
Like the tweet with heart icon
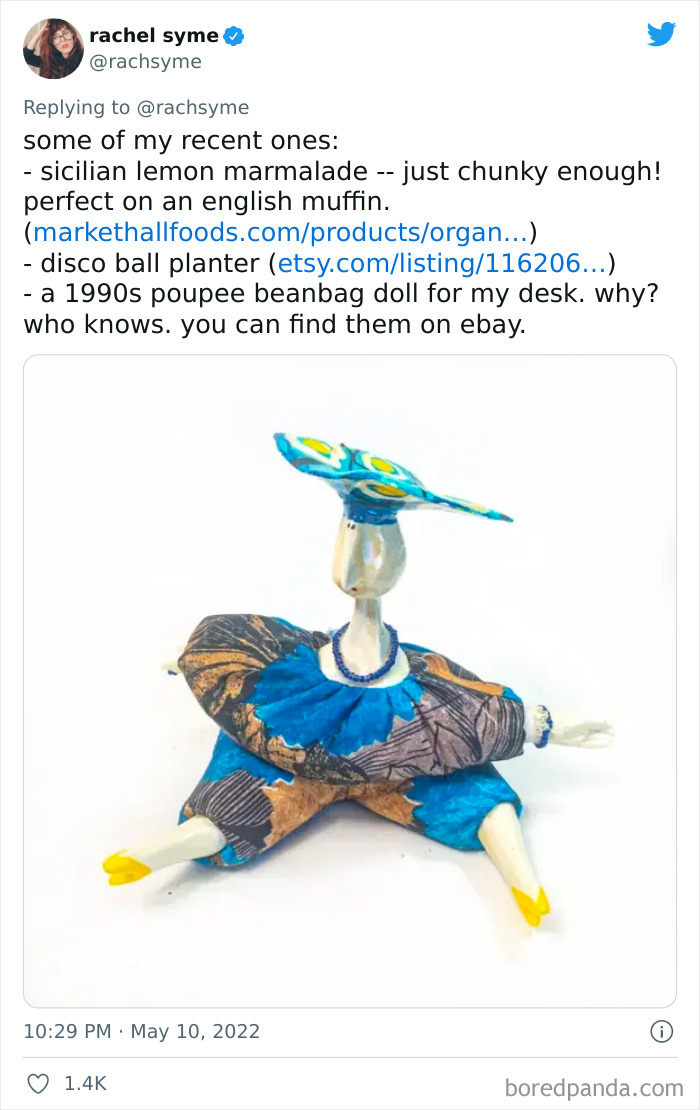coord(38,1083)
